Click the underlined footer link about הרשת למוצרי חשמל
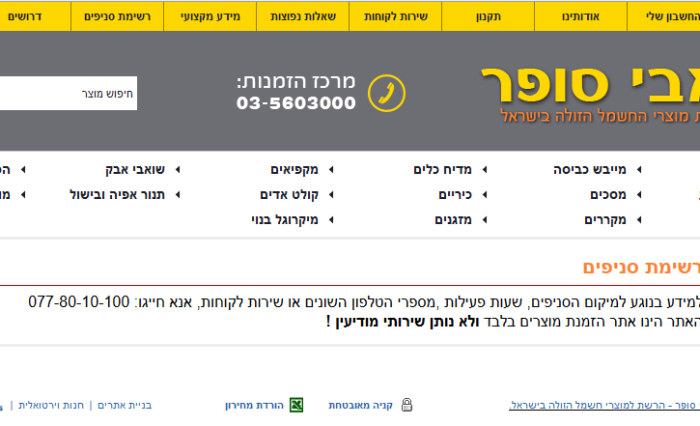 [604, 405]
